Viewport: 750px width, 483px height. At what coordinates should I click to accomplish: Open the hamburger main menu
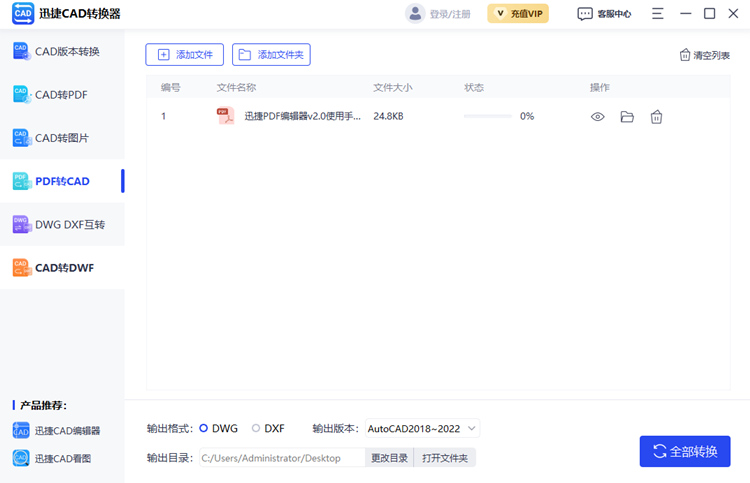click(x=658, y=13)
